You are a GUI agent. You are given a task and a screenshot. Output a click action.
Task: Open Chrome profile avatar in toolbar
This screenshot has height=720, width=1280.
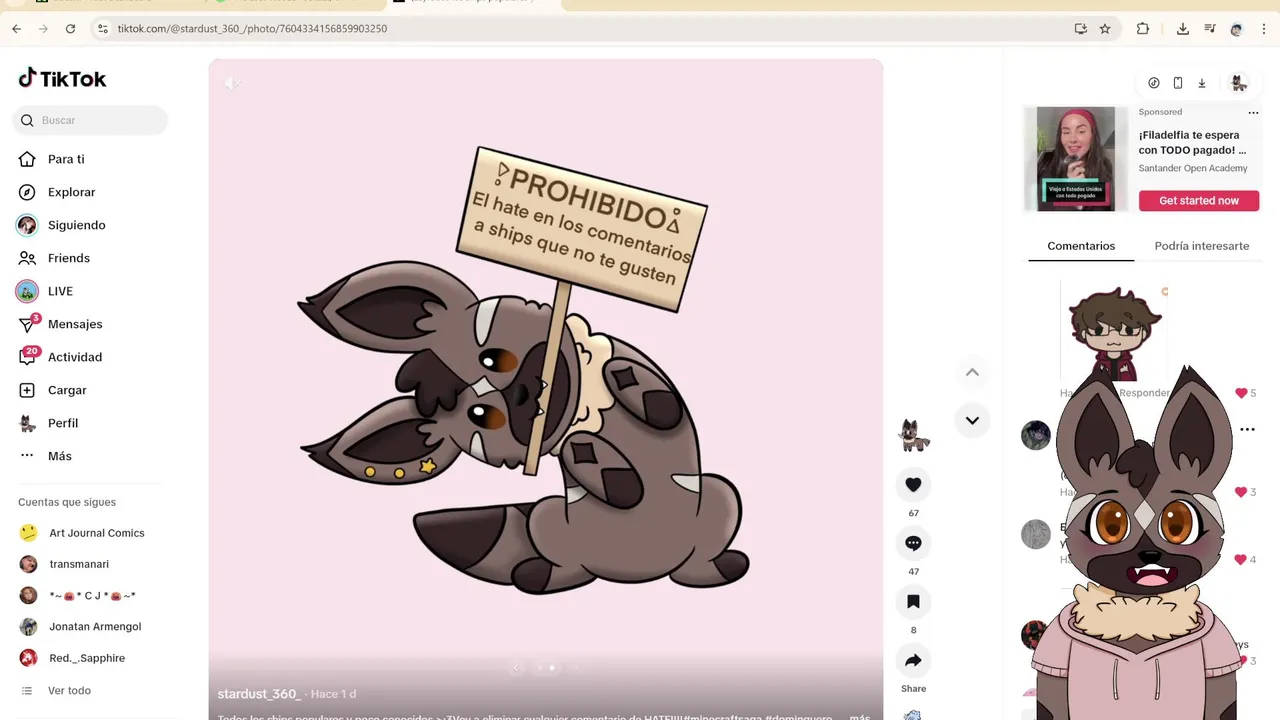tap(1236, 29)
